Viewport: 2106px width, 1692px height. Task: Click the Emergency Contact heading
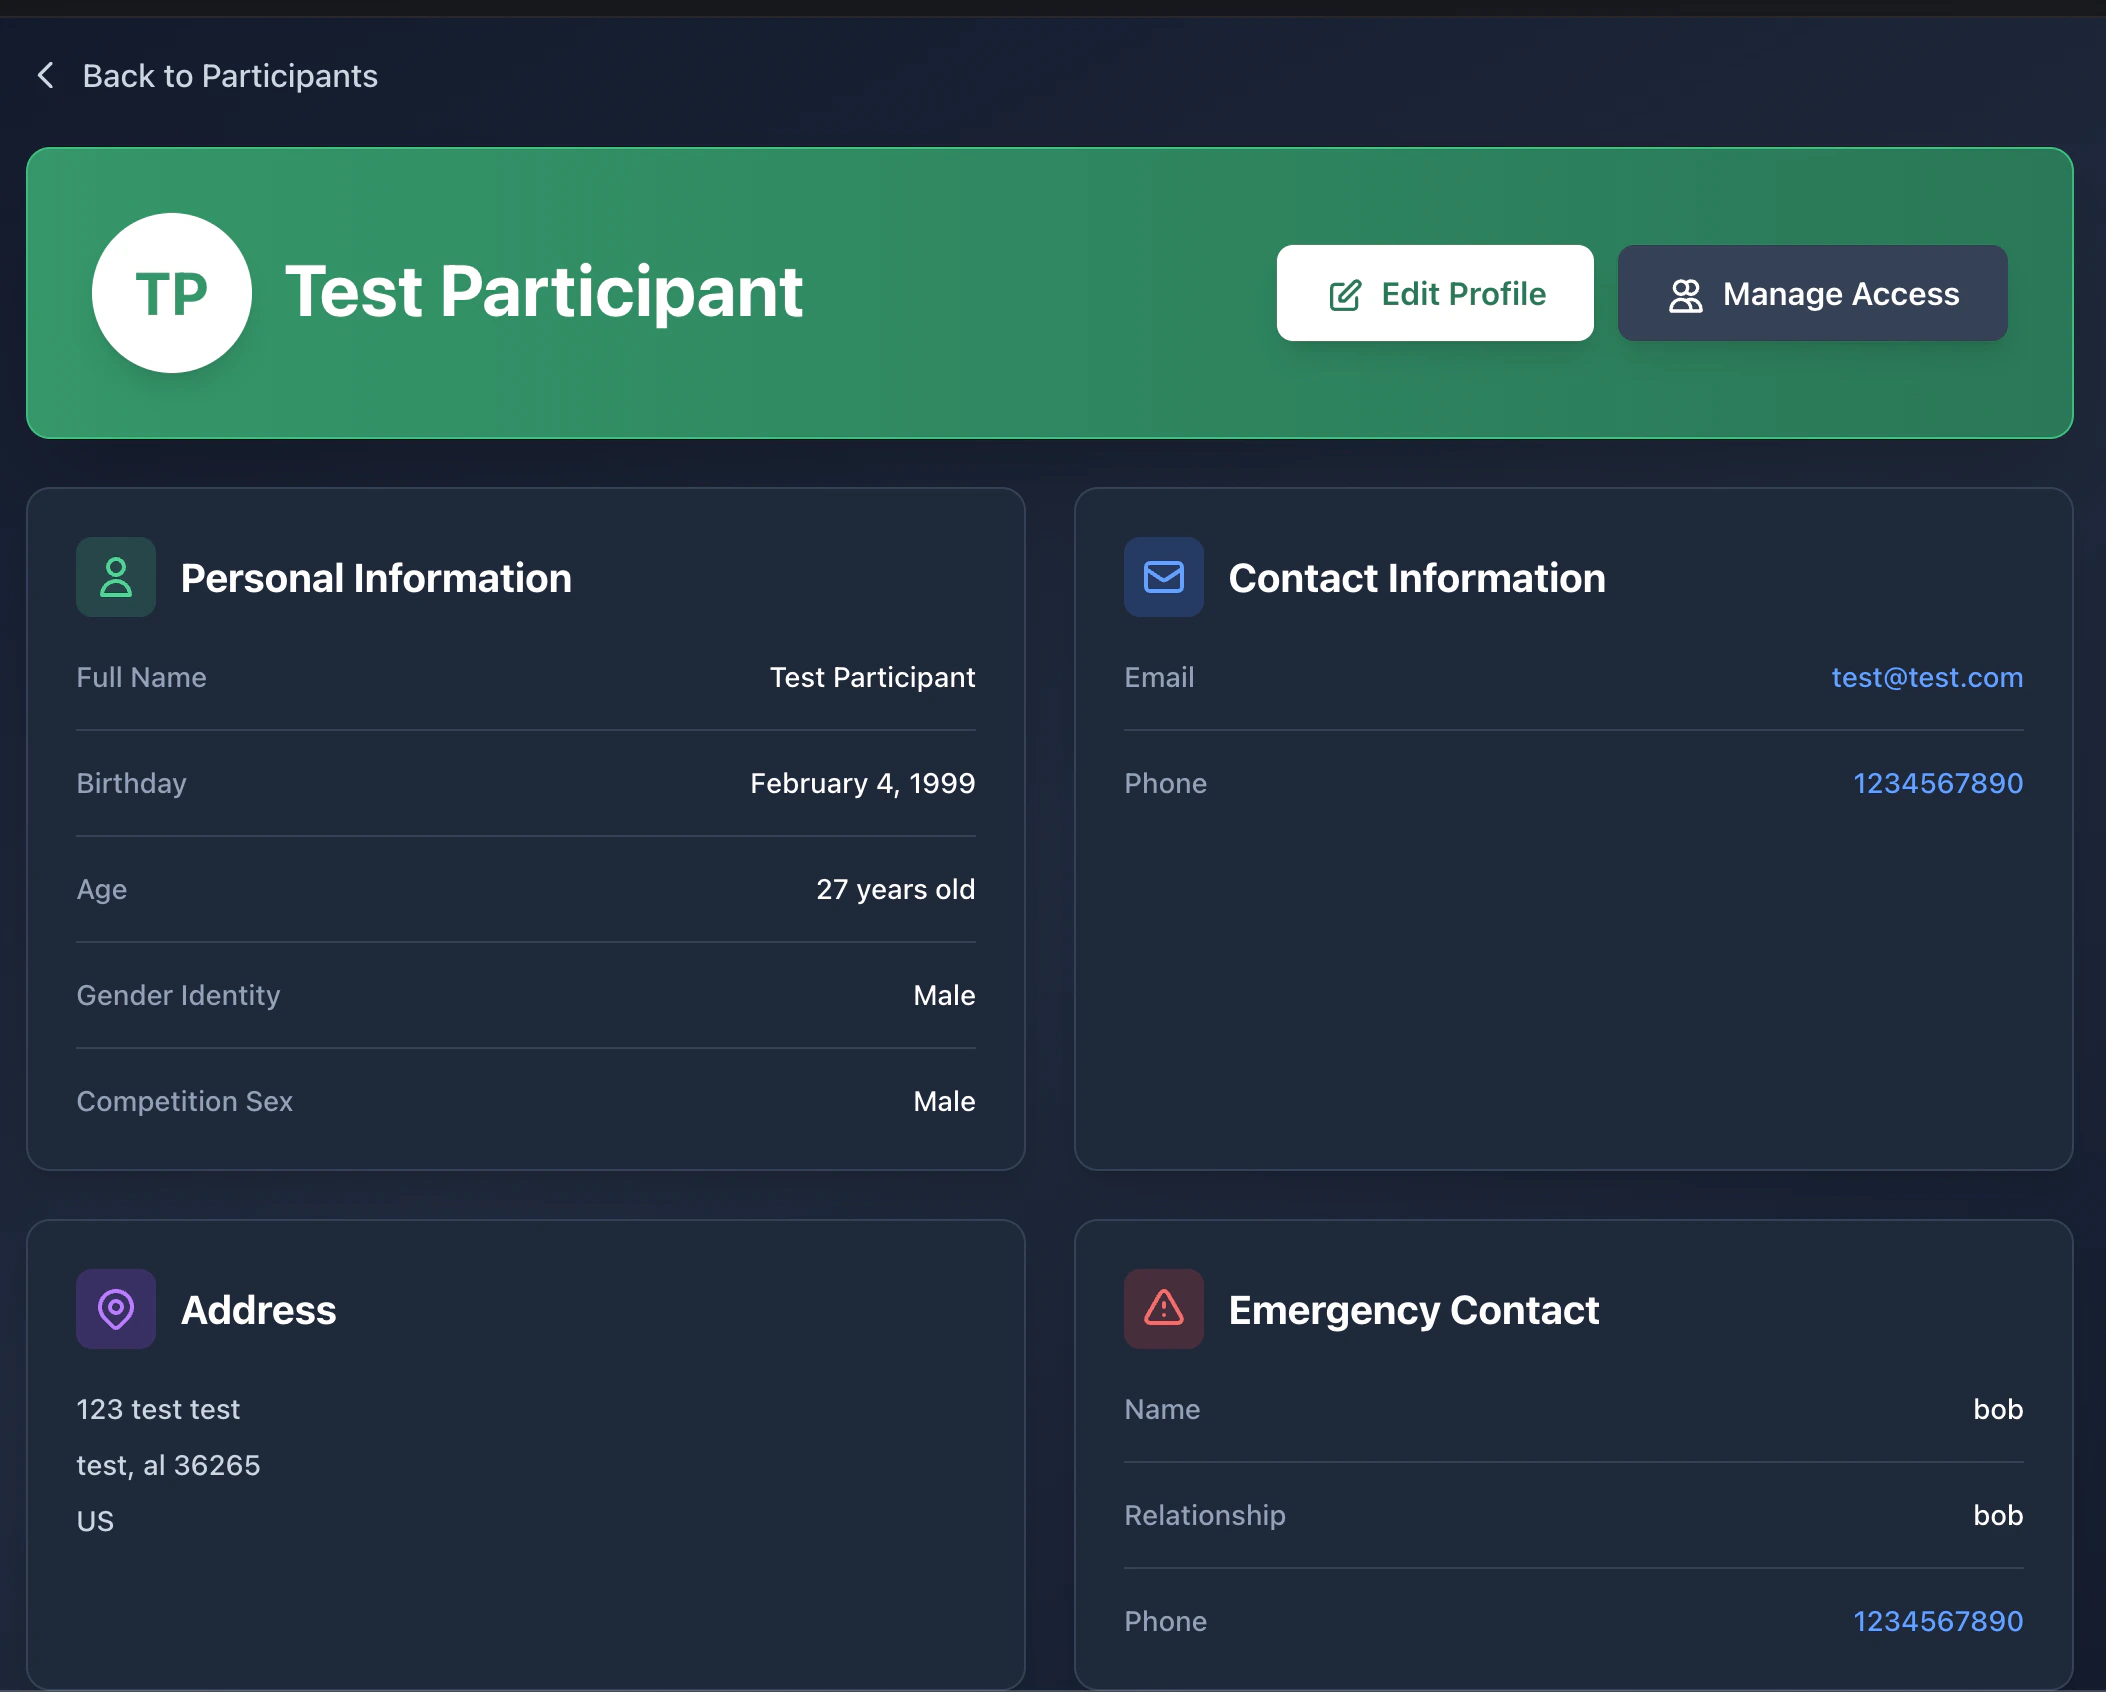pyautogui.click(x=1414, y=1310)
